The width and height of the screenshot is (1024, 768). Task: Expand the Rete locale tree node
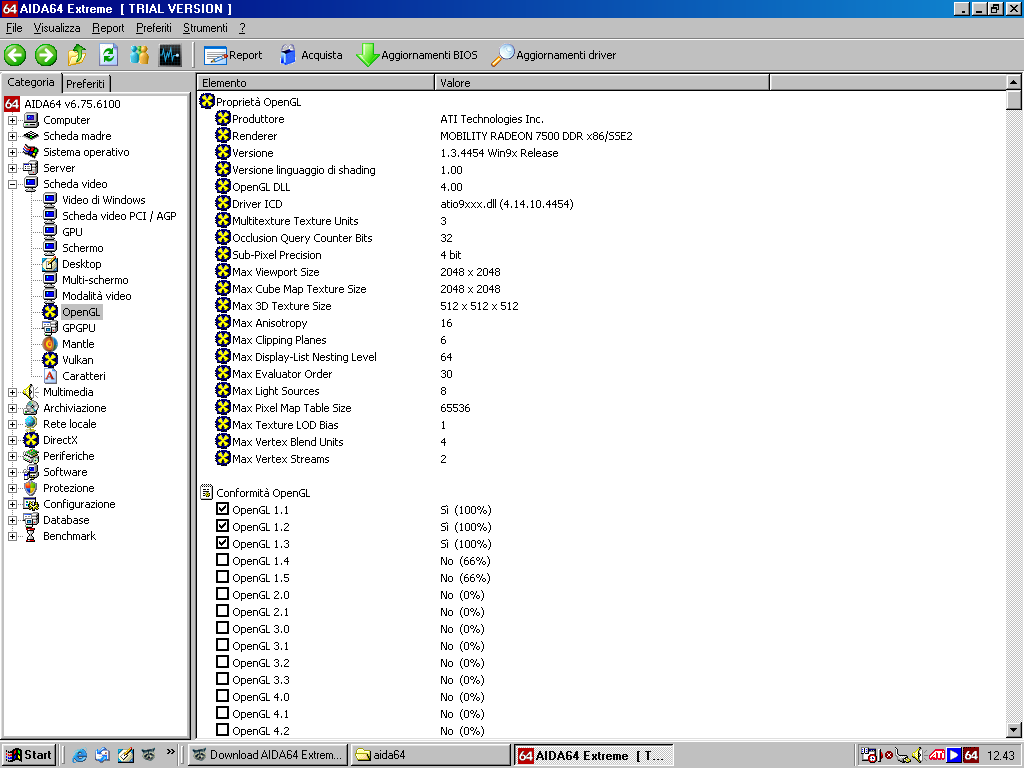click(x=12, y=424)
